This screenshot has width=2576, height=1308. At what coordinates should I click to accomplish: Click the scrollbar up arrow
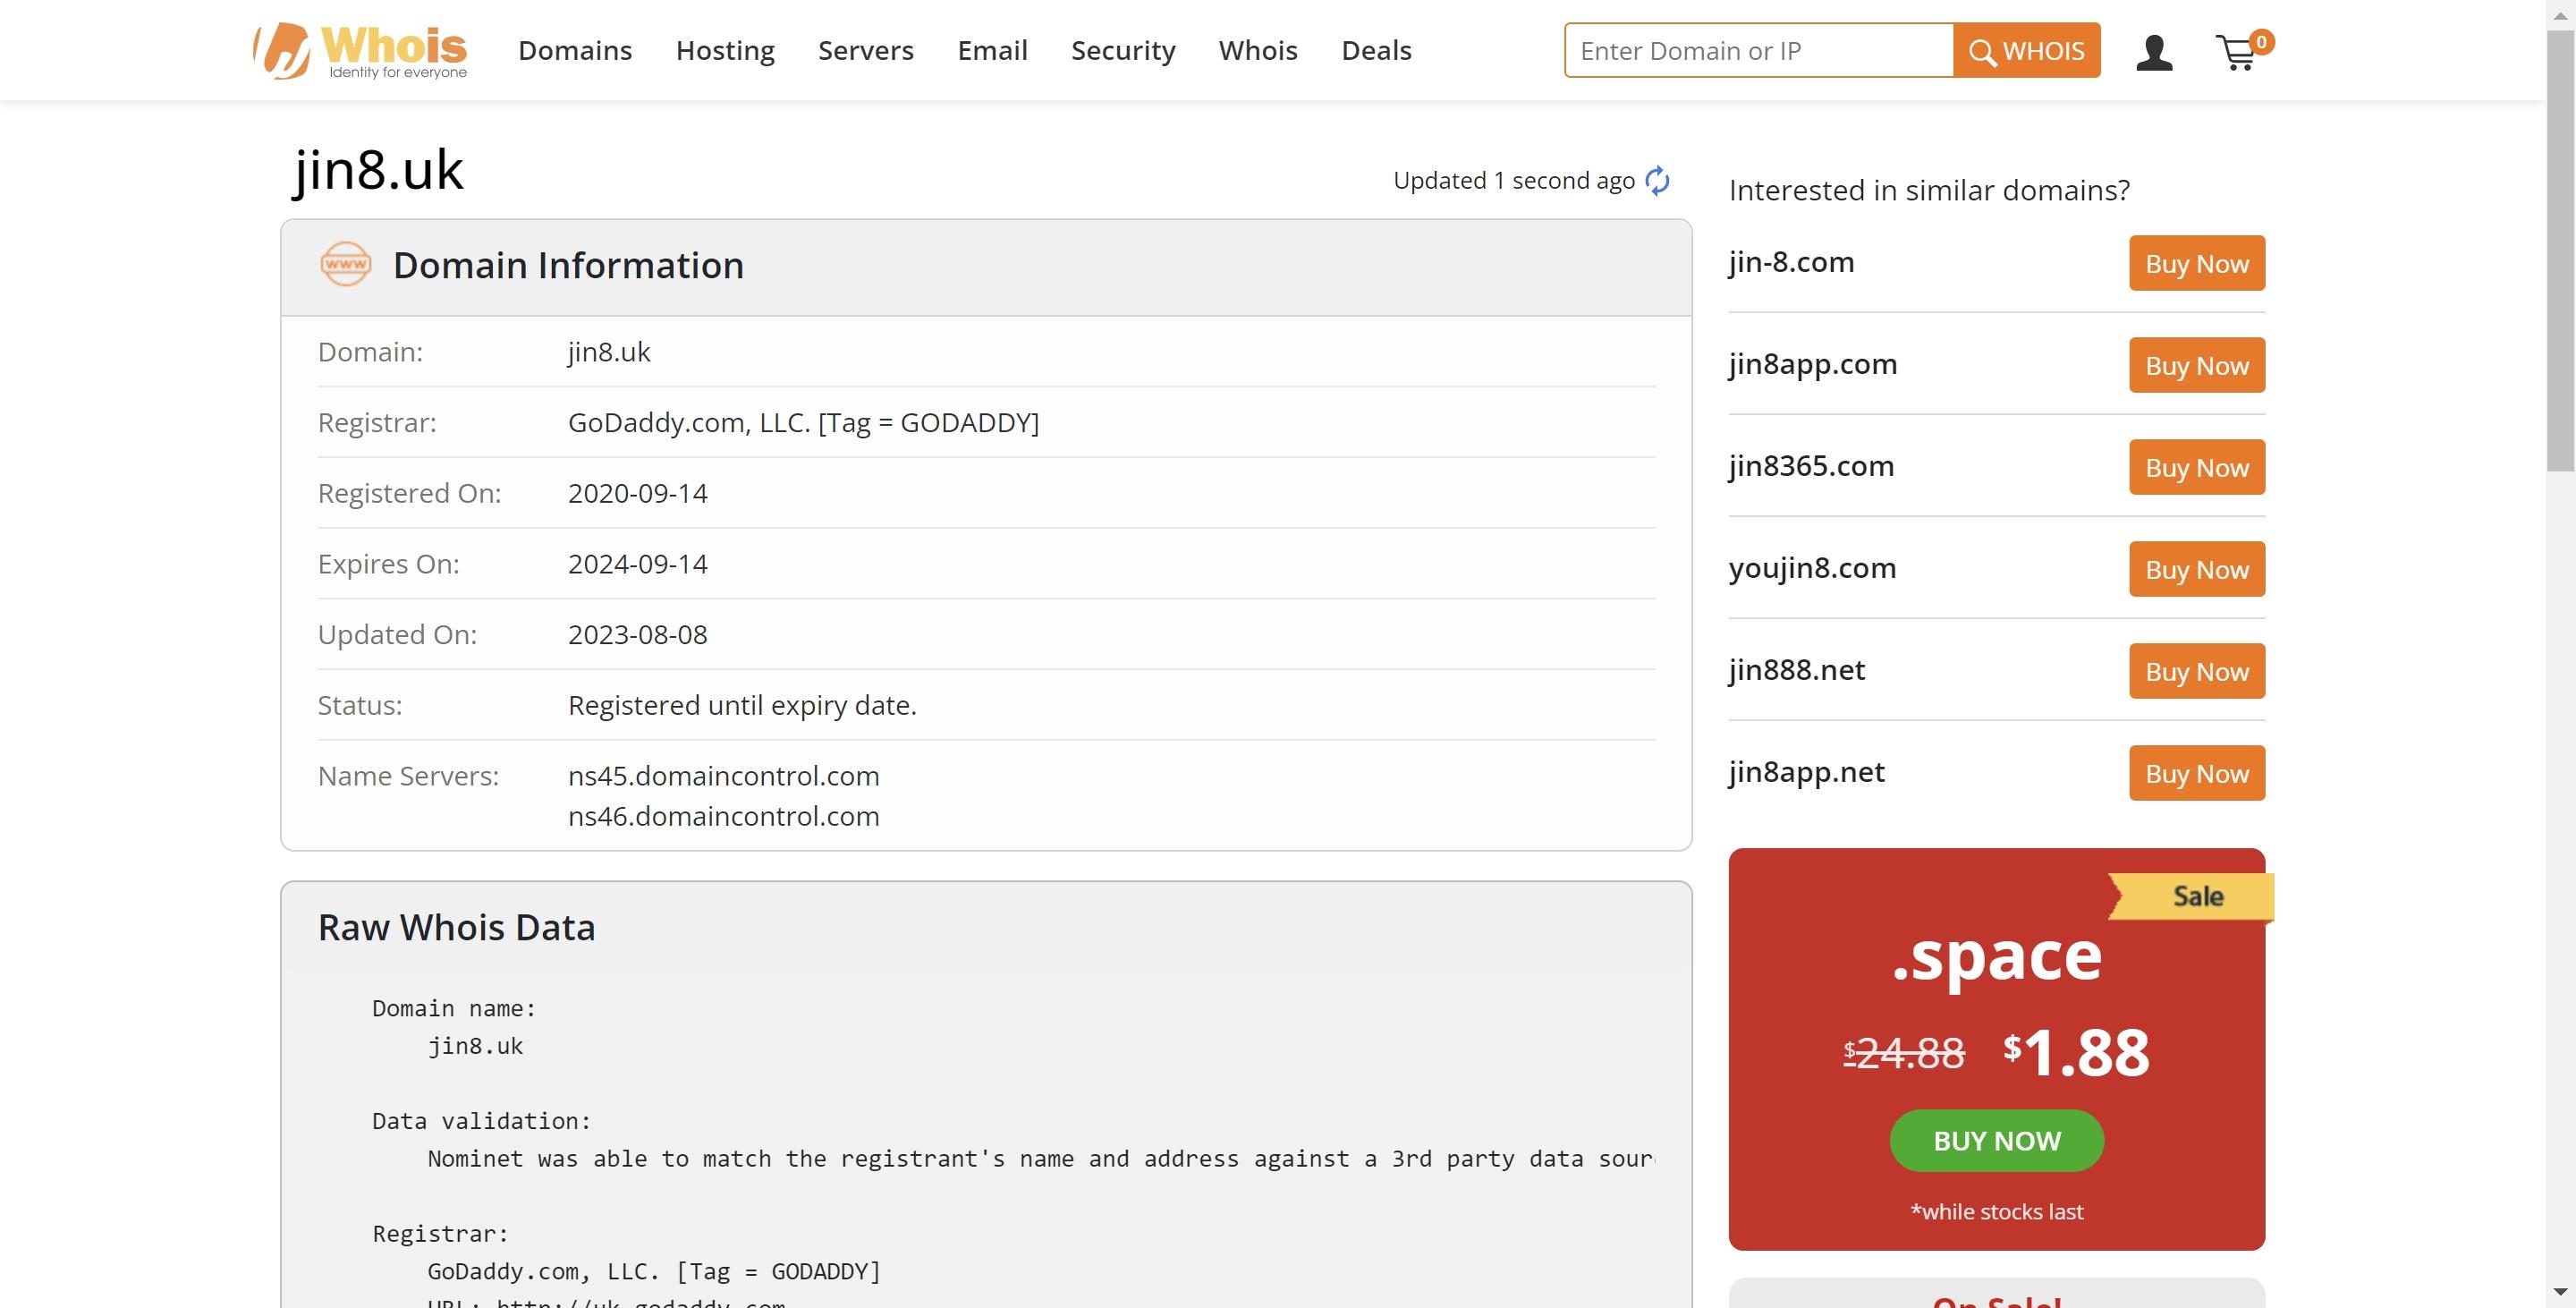[x=2561, y=14]
